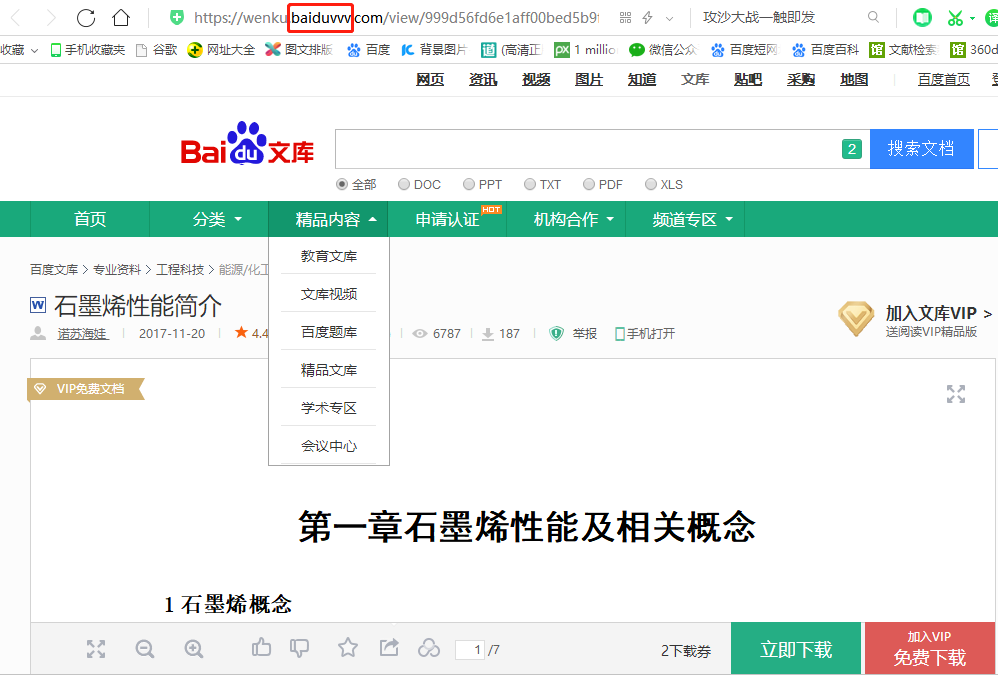998x675 pixels.
Task: Choose 精品文库 from the dropdown menu
Action: pos(329,370)
